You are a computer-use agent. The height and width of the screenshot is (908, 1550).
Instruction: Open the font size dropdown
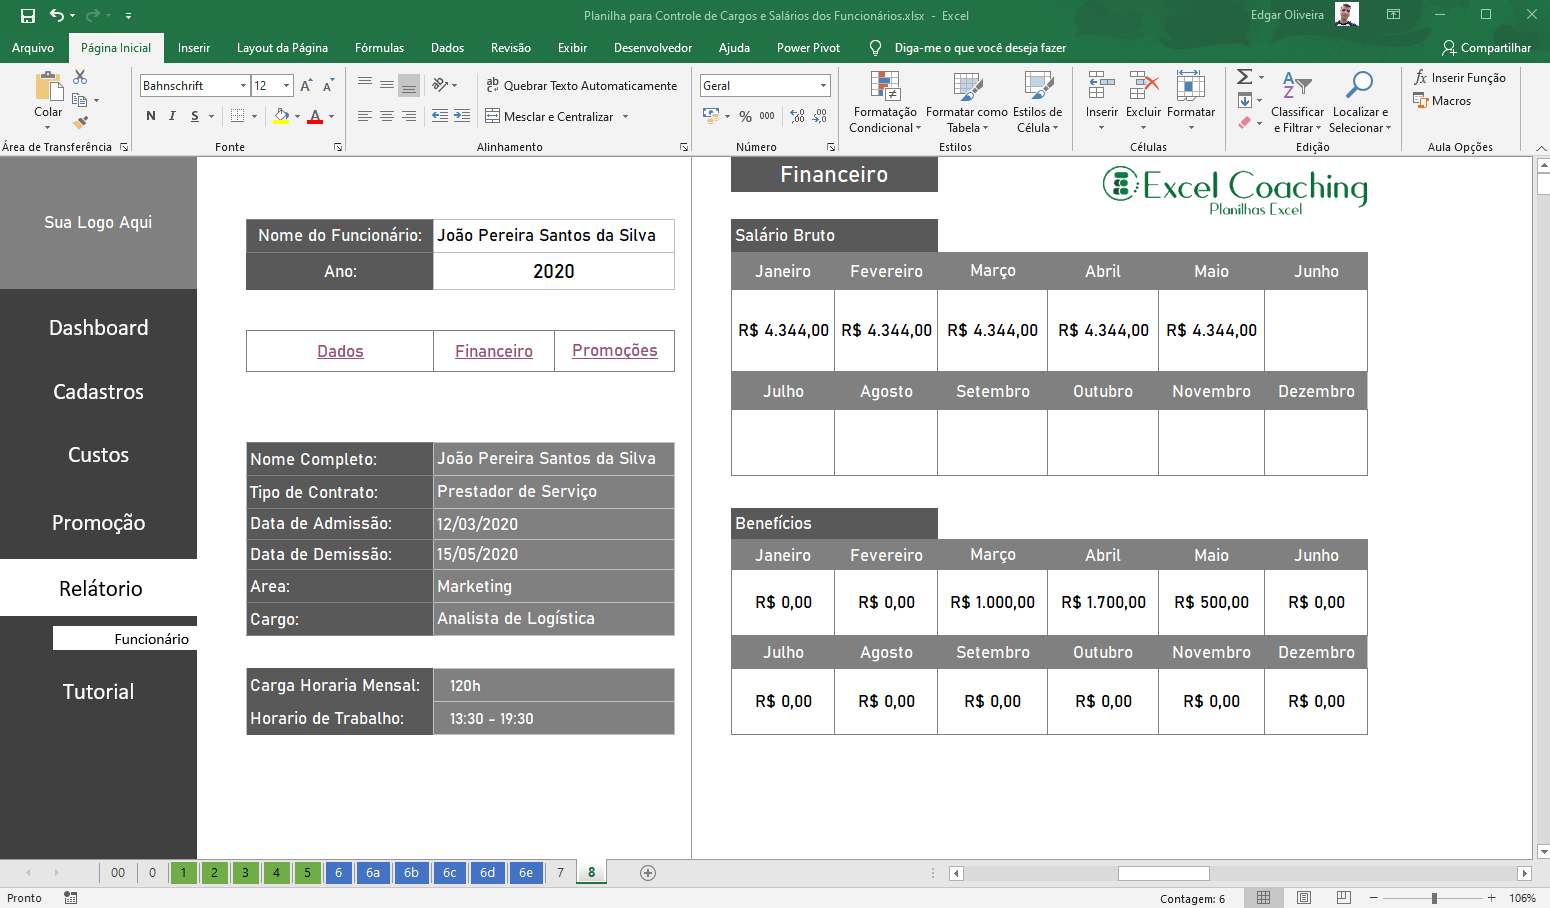coord(287,86)
